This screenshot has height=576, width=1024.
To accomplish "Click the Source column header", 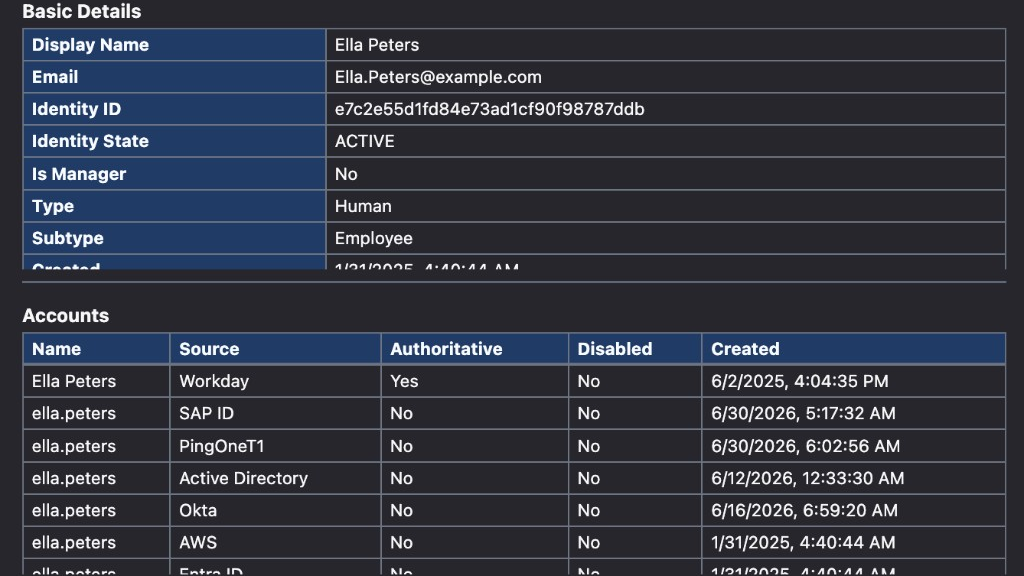I will [276, 349].
